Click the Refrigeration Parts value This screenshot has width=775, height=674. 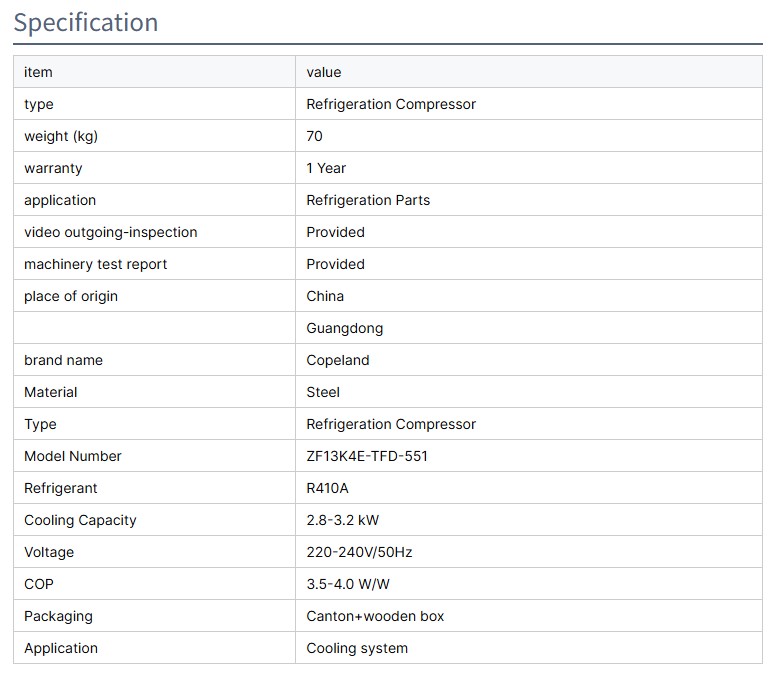point(368,200)
